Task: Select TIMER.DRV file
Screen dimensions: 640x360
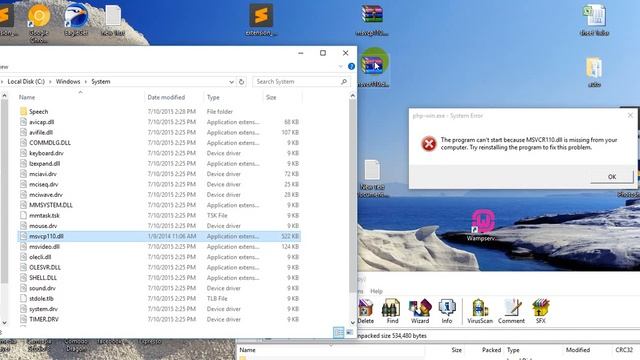Action: coord(44,319)
